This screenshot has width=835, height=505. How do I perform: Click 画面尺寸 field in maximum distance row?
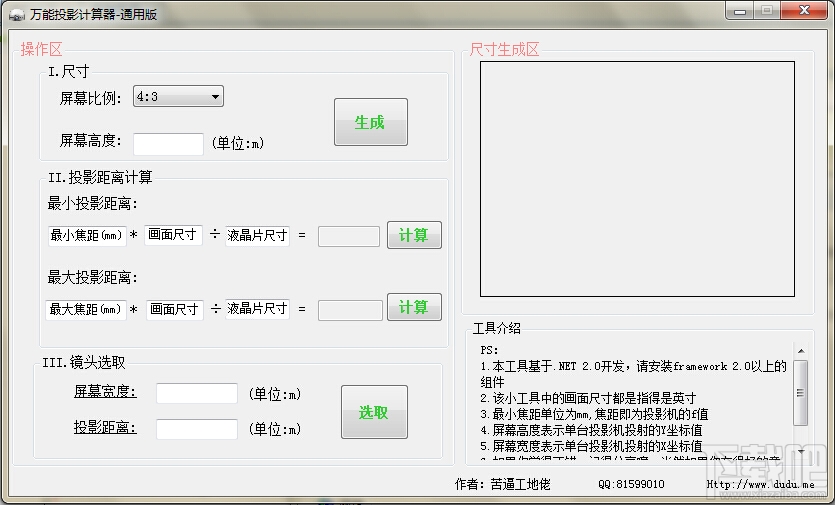pyautogui.click(x=175, y=309)
